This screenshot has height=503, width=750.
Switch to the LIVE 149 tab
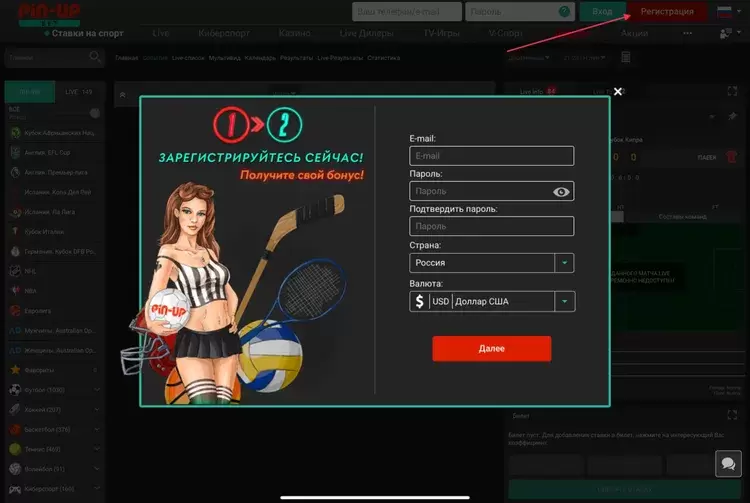pyautogui.click(x=79, y=92)
